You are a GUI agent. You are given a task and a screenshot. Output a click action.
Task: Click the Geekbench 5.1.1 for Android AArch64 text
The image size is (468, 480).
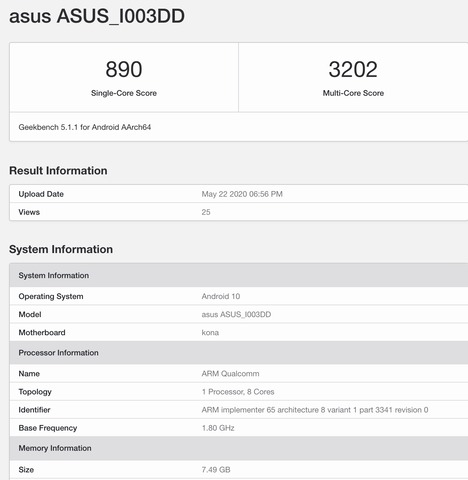[x=85, y=127]
